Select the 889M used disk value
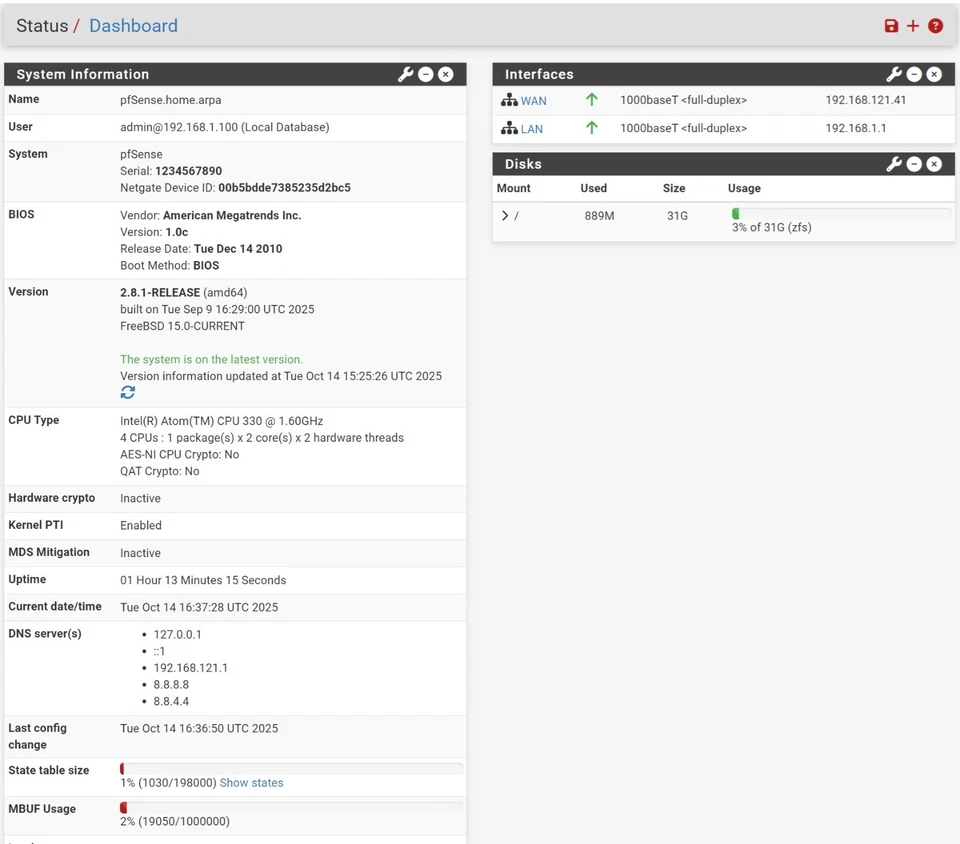 point(599,215)
